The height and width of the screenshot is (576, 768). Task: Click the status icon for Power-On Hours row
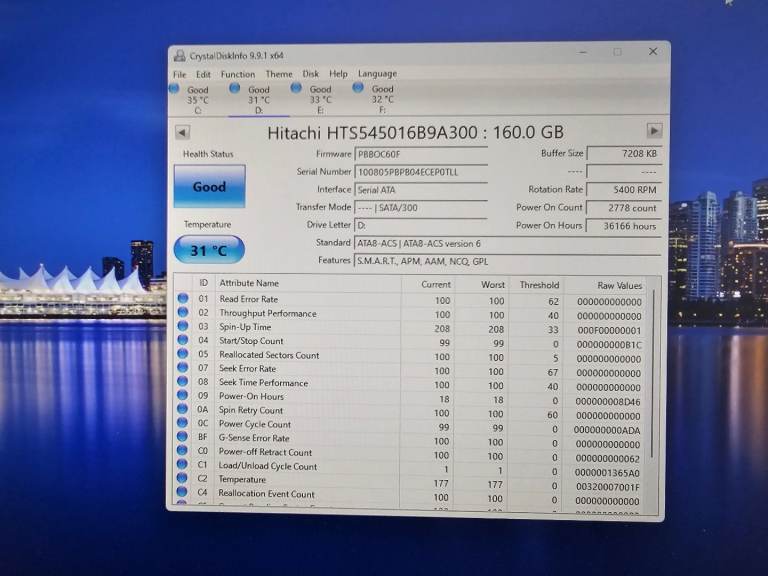tap(183, 394)
